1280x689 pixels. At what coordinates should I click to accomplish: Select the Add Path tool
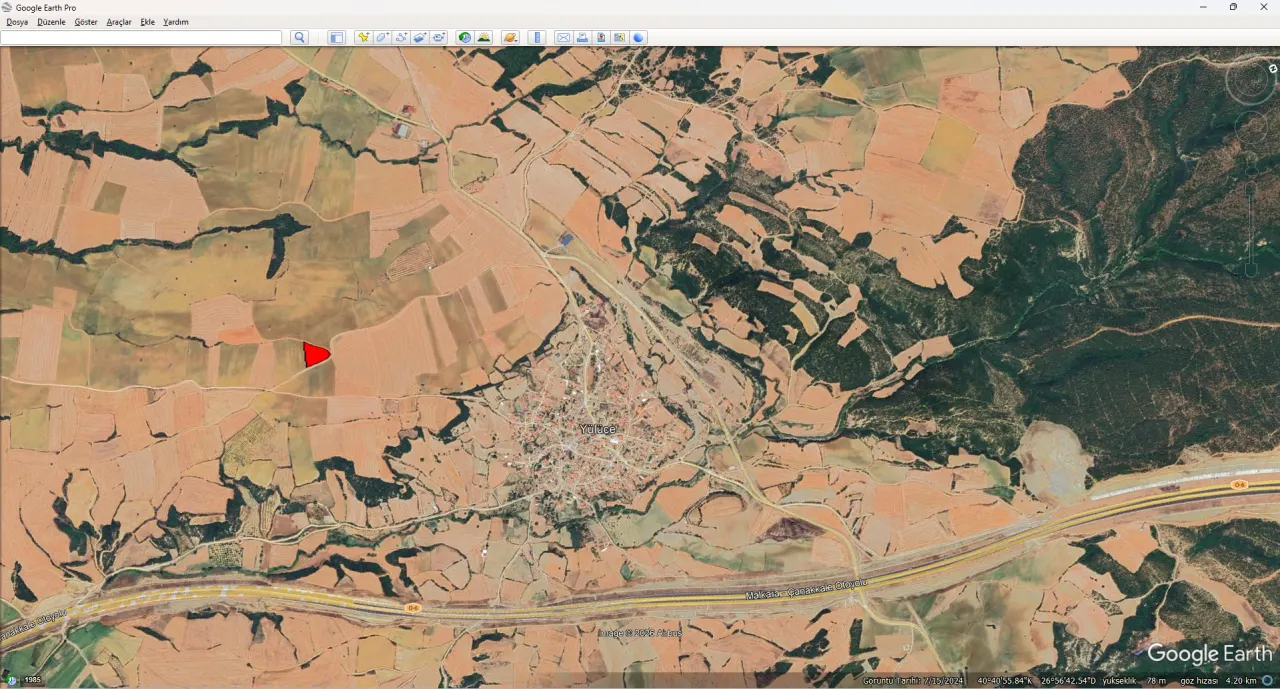point(401,37)
